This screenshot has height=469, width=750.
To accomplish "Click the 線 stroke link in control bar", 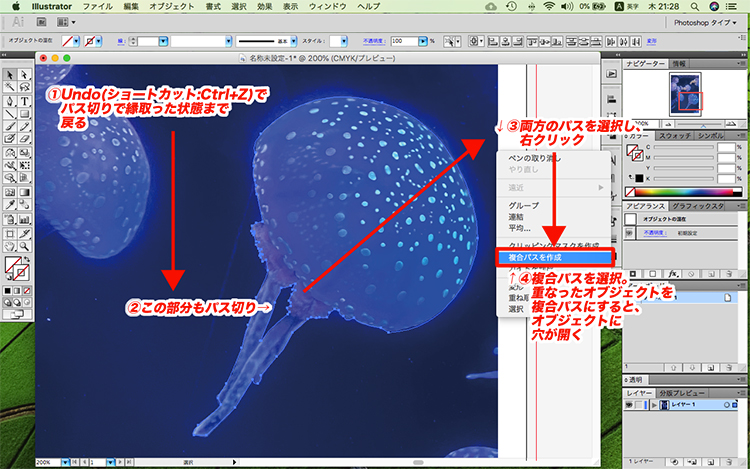I will click(121, 42).
